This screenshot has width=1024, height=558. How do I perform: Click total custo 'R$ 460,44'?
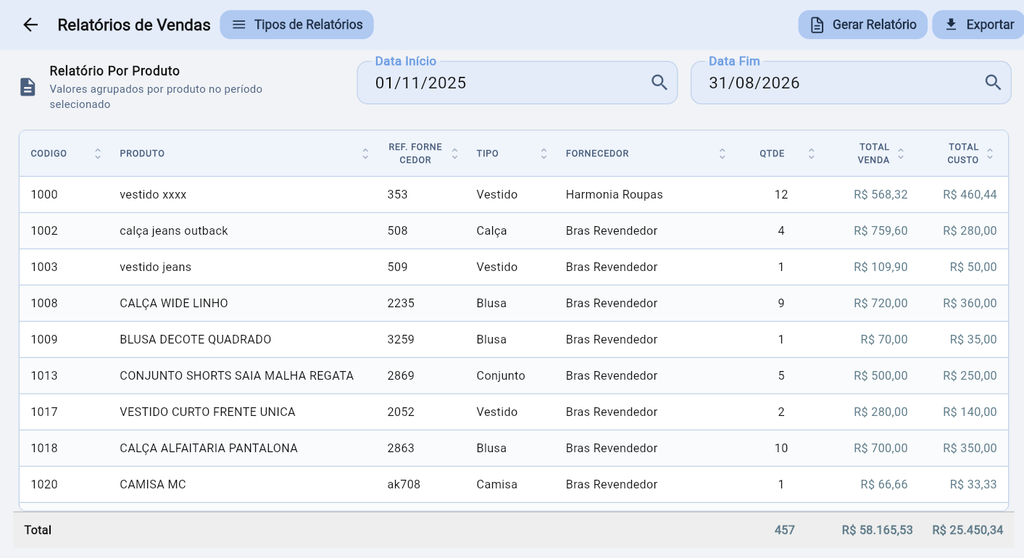click(x=970, y=195)
